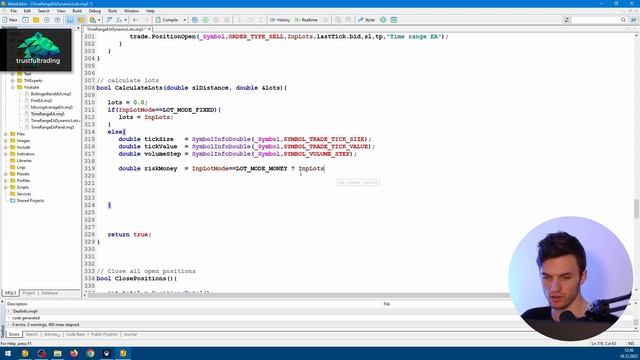Click the navigate back arrow icon
The height and width of the screenshot is (360, 640).
coord(136,20)
